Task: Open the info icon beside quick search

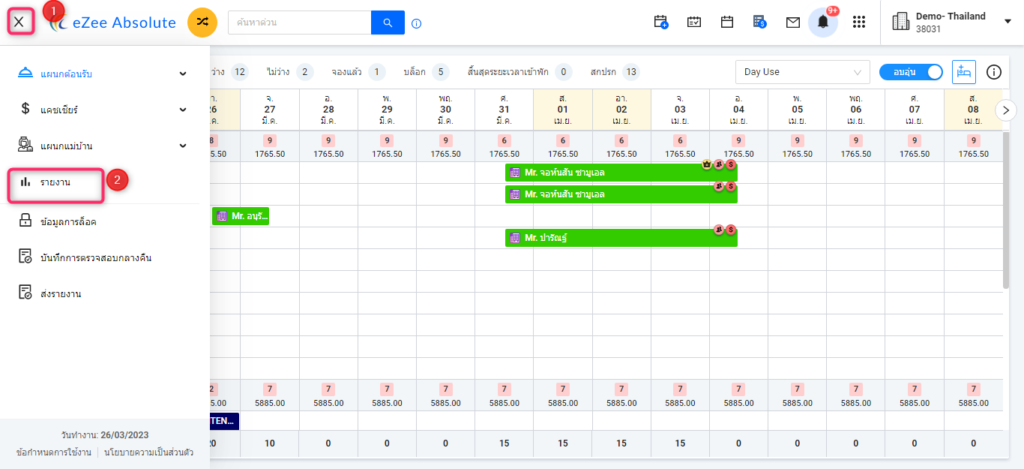Action: coord(417,24)
